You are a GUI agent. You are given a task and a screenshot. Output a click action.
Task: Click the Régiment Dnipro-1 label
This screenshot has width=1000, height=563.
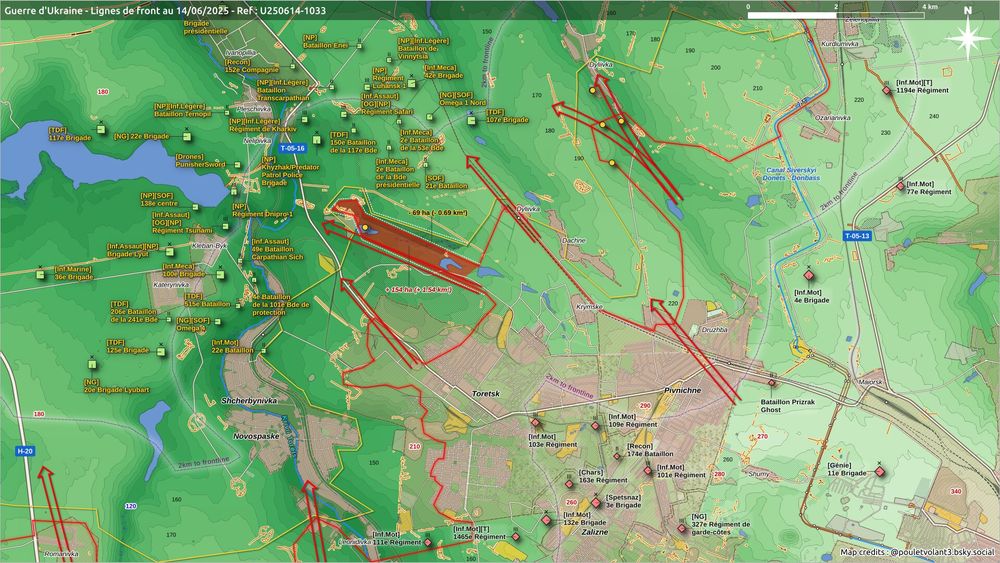click(263, 210)
